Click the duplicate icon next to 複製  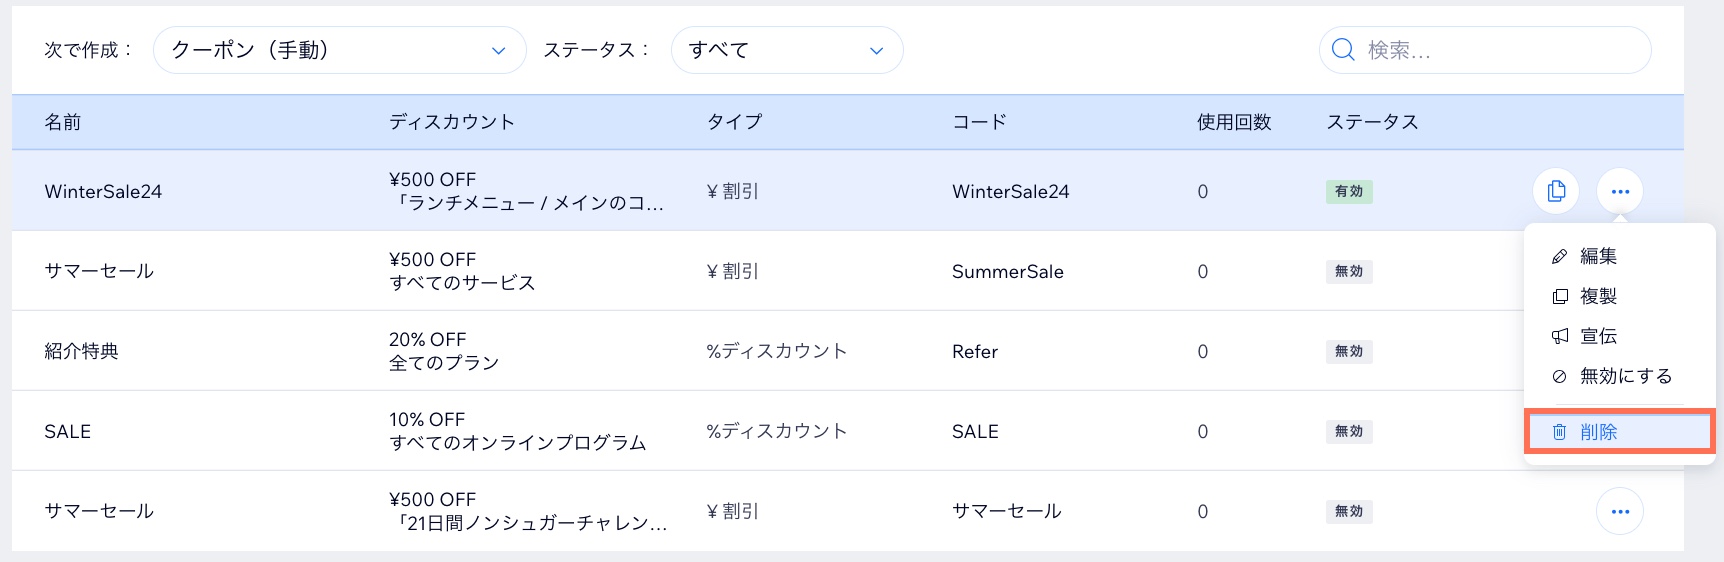pos(1559,297)
